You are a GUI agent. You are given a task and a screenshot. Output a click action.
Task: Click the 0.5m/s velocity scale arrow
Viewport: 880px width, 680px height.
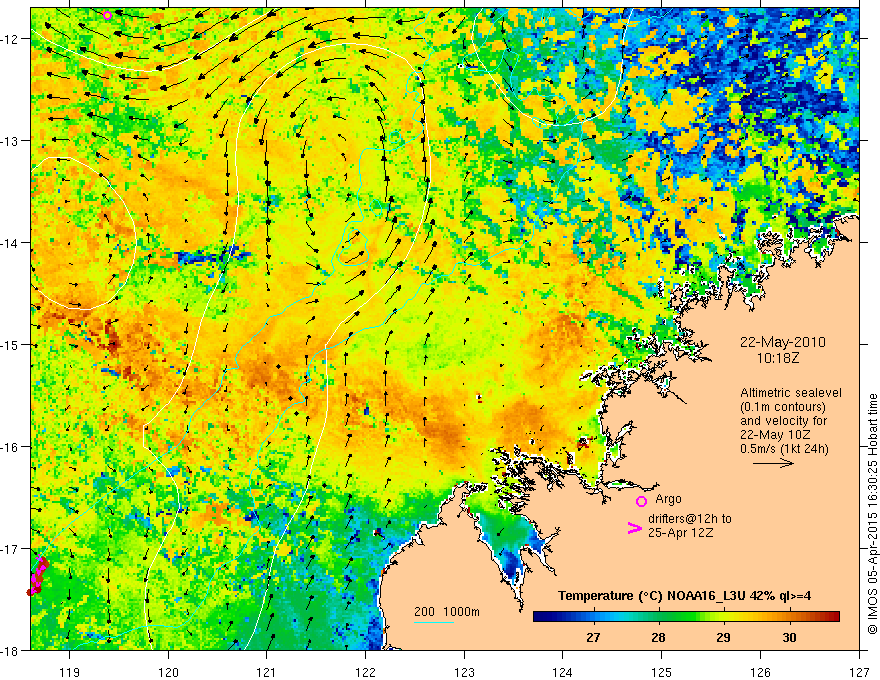773,463
